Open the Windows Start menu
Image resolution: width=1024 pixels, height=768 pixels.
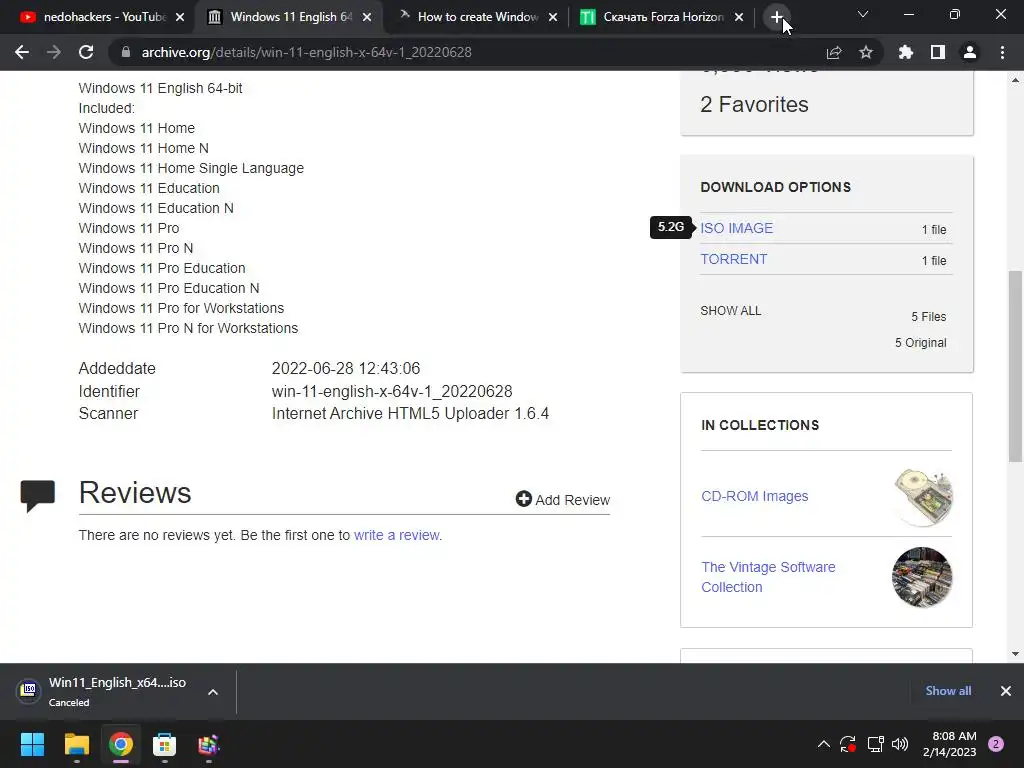point(32,744)
